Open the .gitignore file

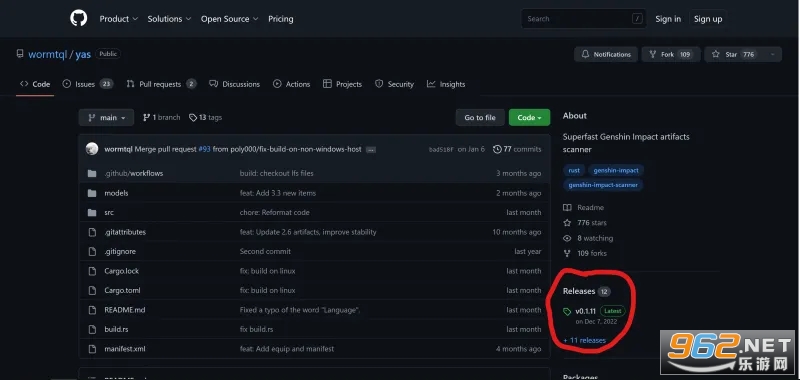point(120,251)
